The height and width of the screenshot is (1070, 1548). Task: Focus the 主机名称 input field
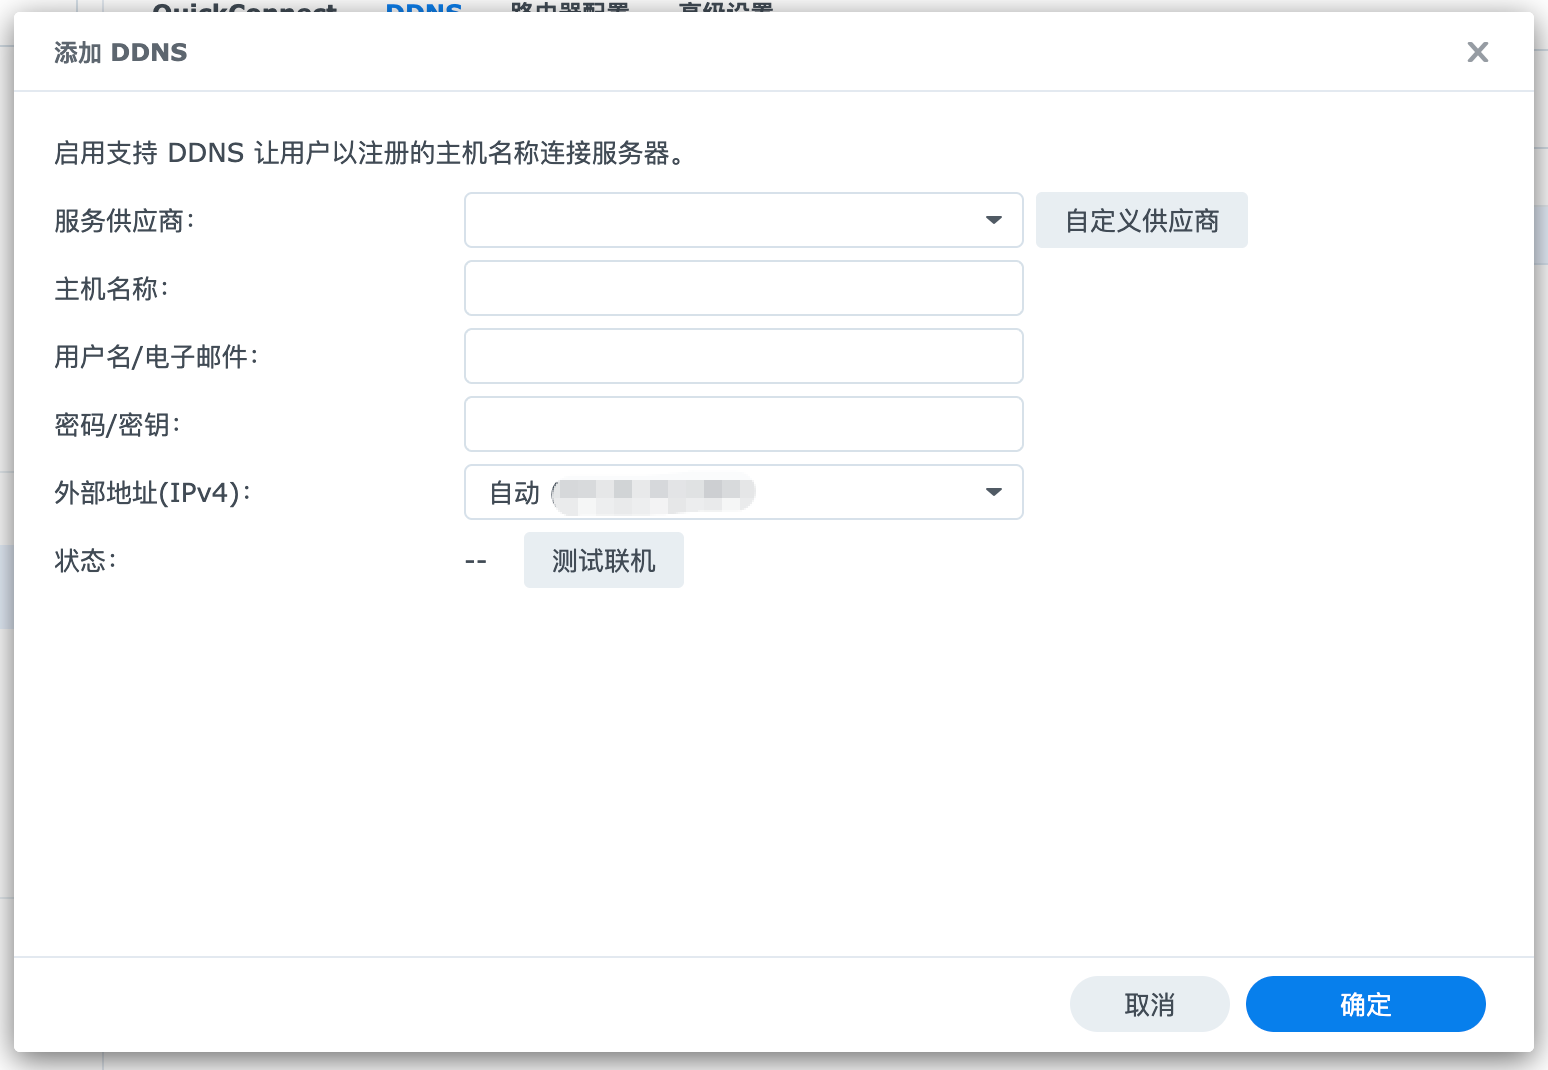(743, 288)
